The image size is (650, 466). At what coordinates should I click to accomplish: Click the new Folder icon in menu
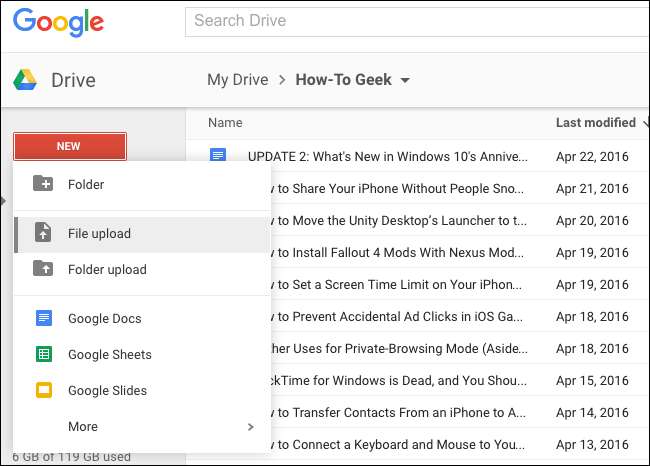[43, 184]
